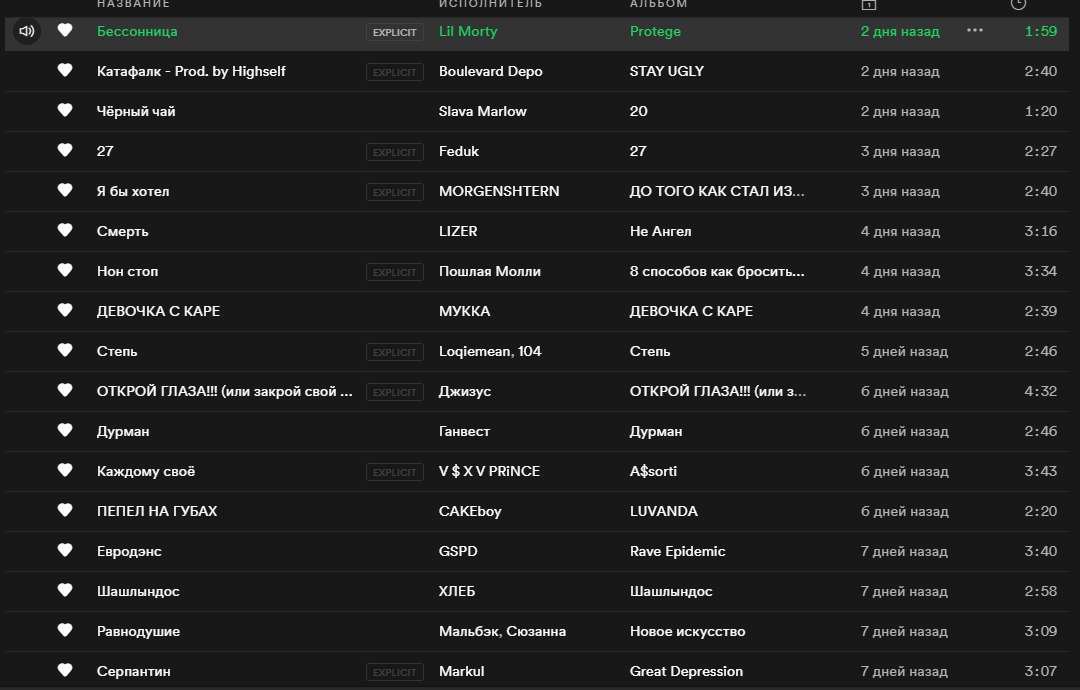Open artist Feduk
1080x690 pixels.
tap(459, 151)
